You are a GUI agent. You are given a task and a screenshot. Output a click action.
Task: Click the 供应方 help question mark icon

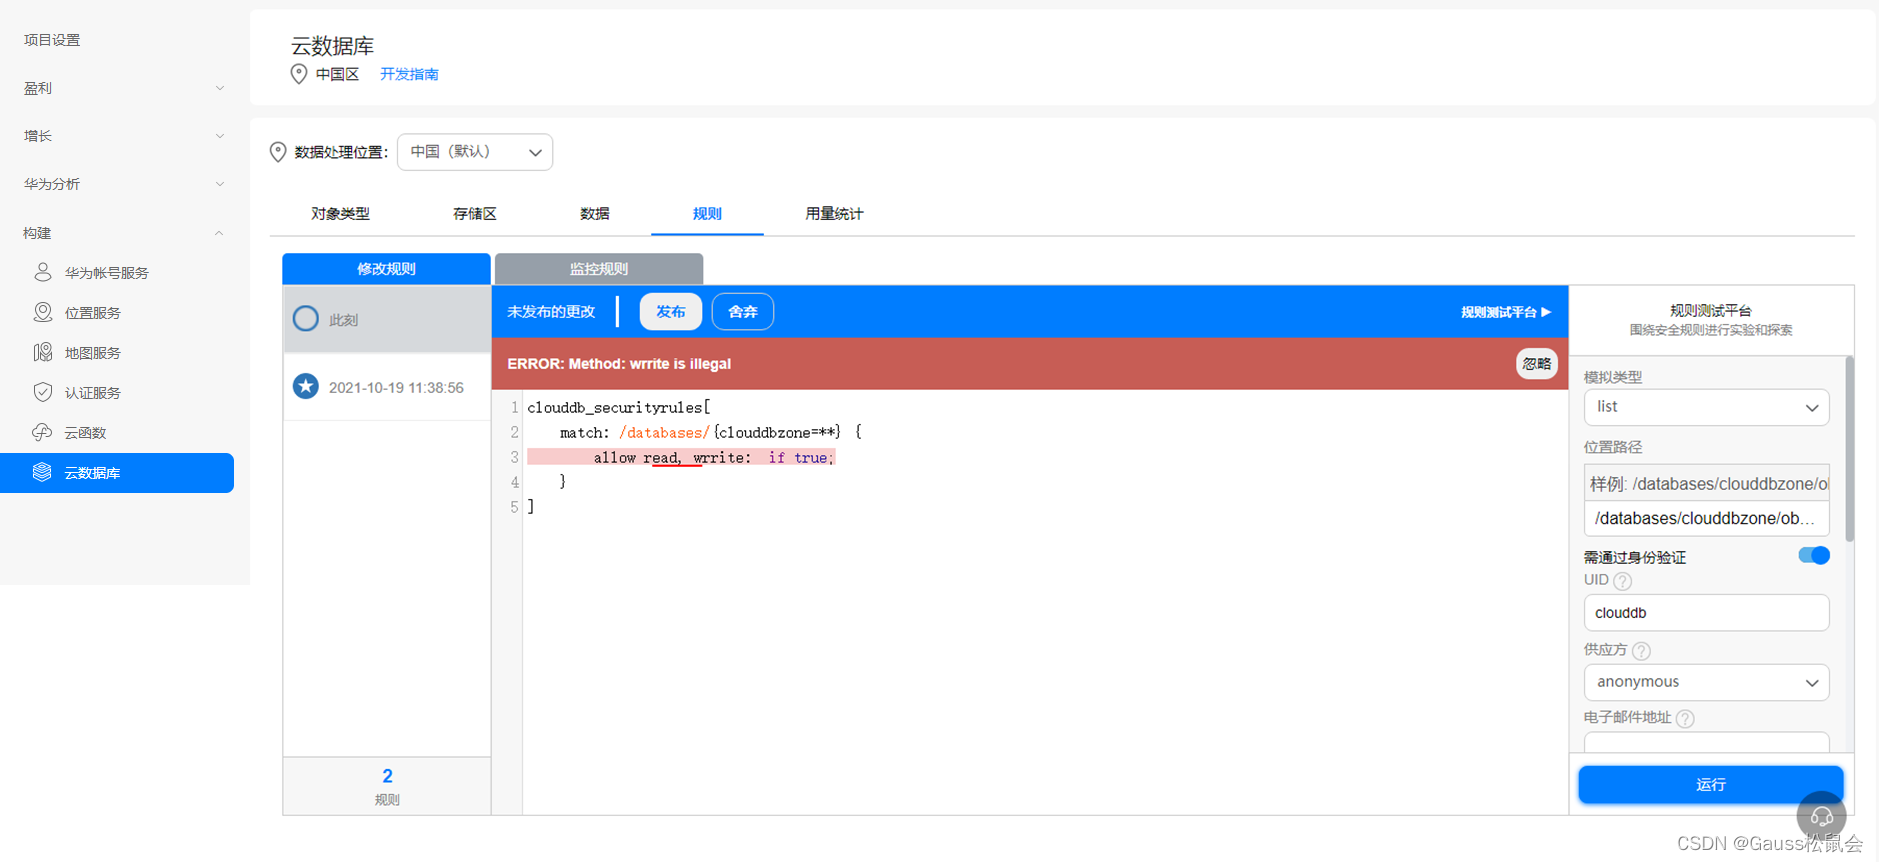[x=1641, y=651]
